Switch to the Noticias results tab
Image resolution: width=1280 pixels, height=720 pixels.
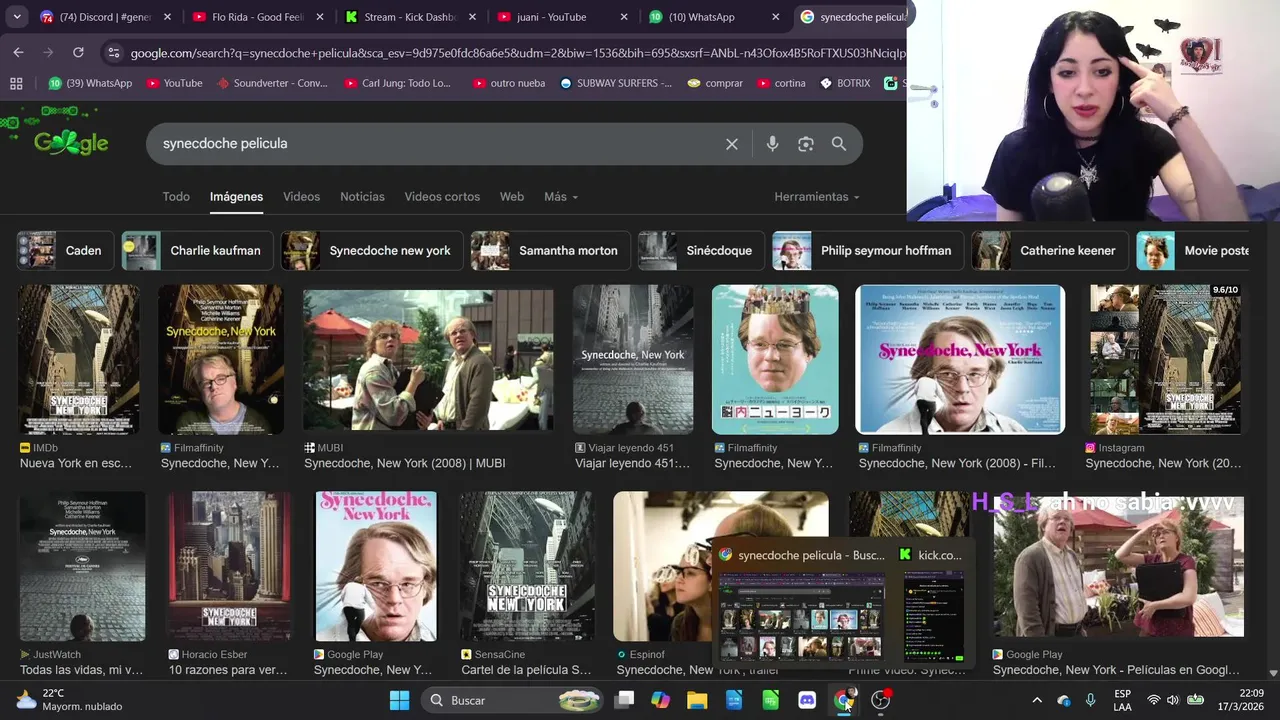pos(362,197)
